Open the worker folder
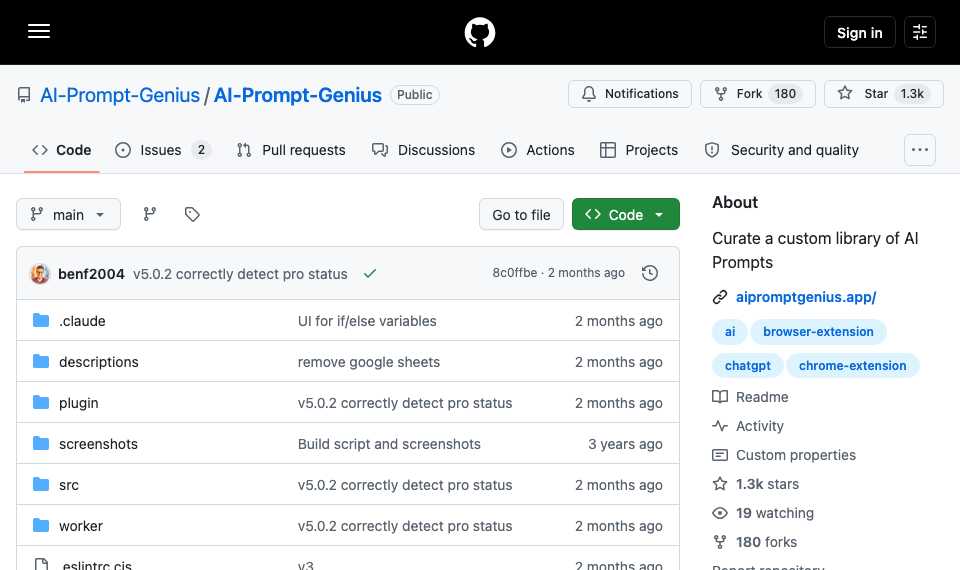 coord(81,526)
